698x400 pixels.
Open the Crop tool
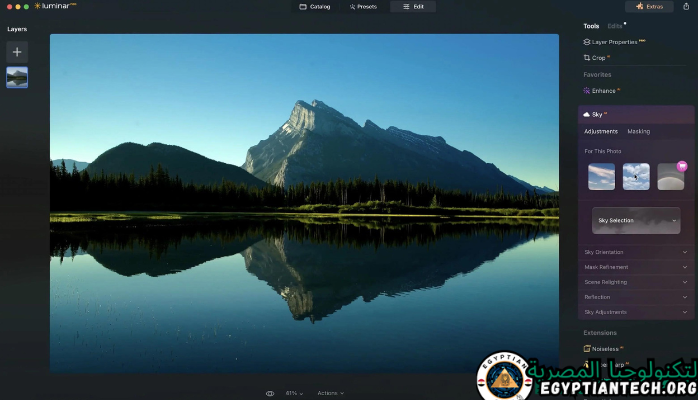click(598, 58)
